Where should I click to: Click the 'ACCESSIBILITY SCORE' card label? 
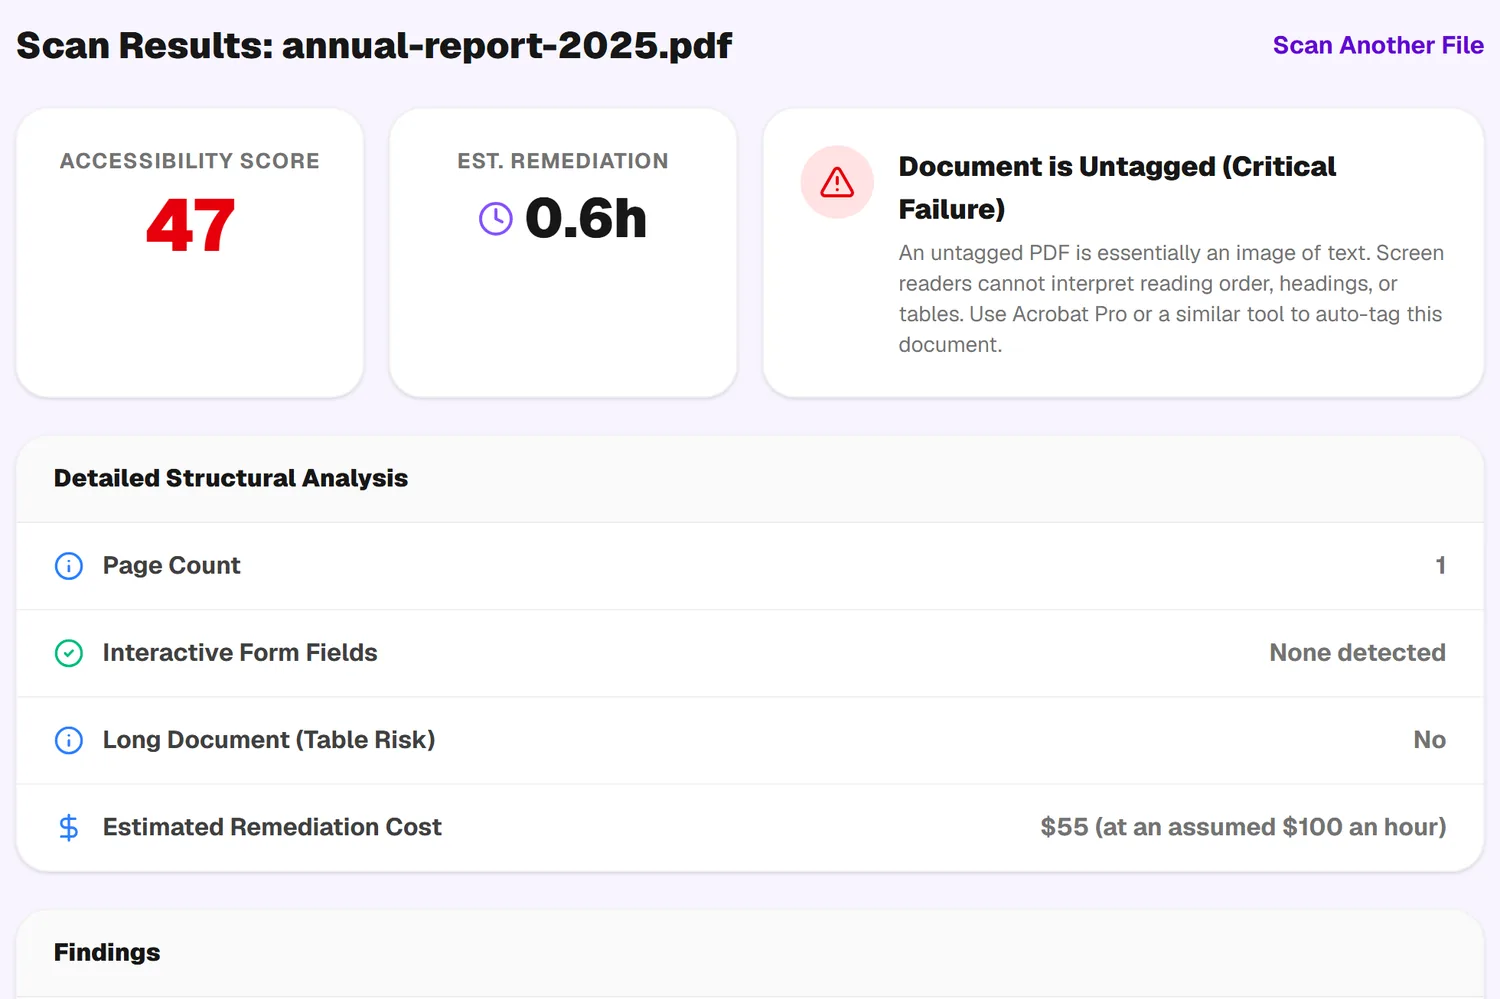click(x=190, y=161)
